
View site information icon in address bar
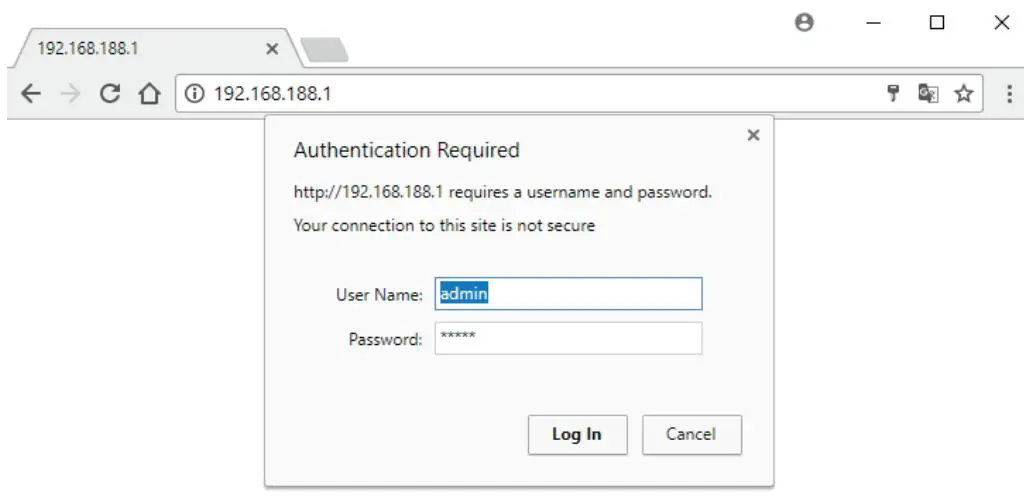tap(195, 94)
